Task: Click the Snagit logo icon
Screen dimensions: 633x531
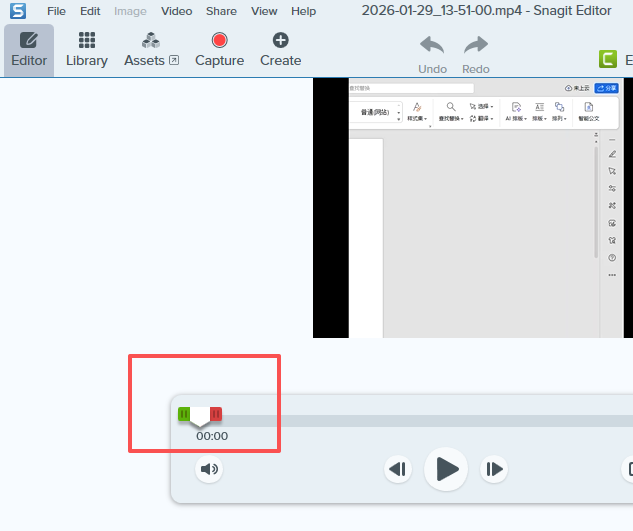Action: (x=18, y=11)
